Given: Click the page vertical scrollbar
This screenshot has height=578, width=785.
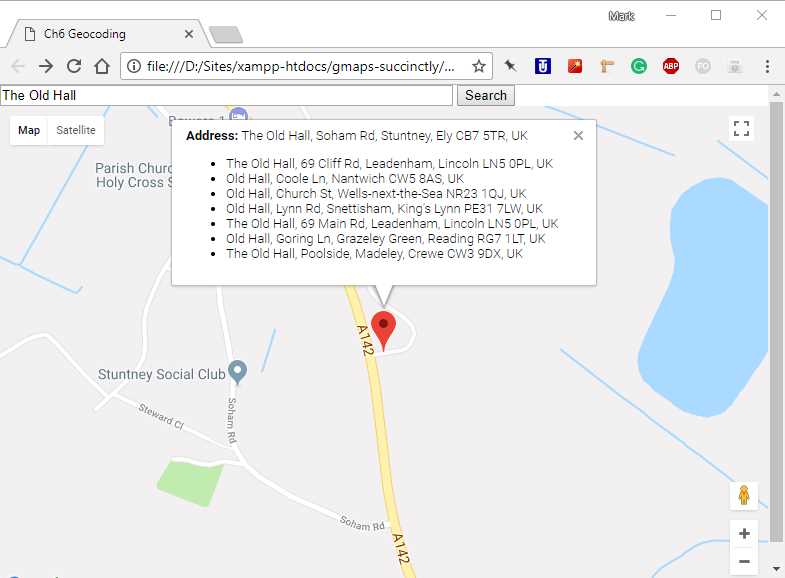Looking at the screenshot, I should tap(776, 322).
